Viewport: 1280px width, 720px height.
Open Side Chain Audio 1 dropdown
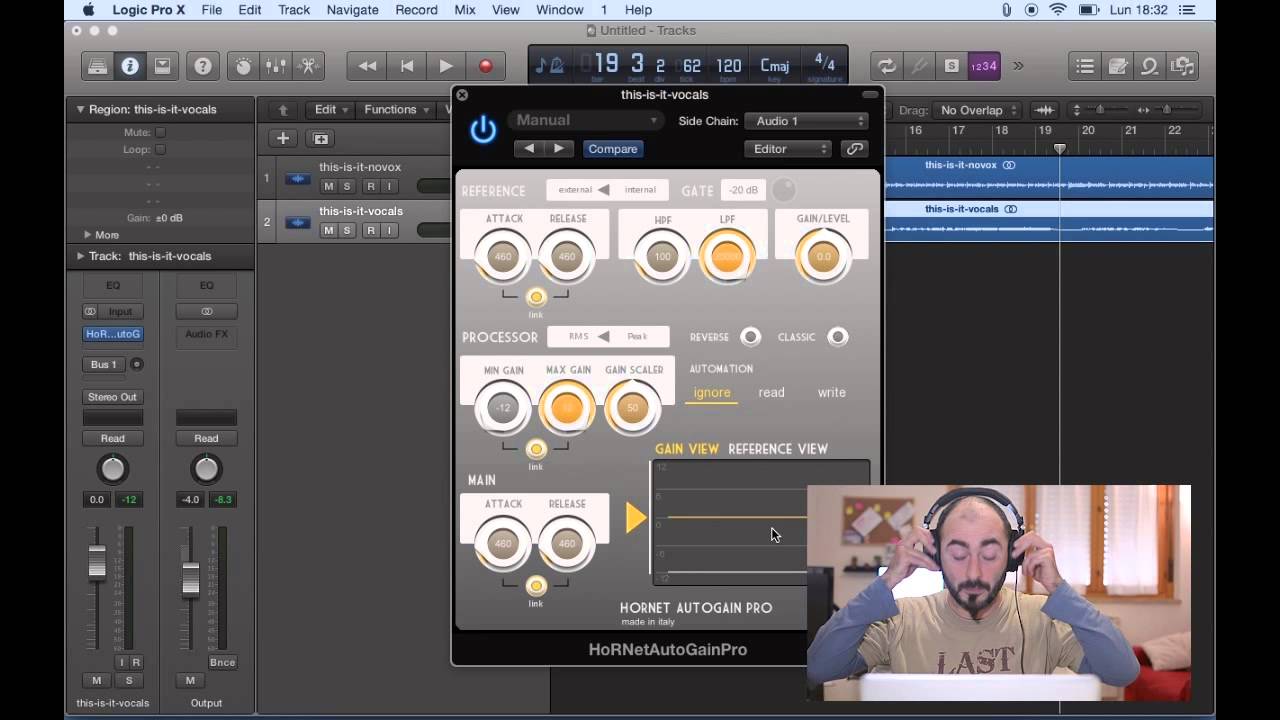807,121
